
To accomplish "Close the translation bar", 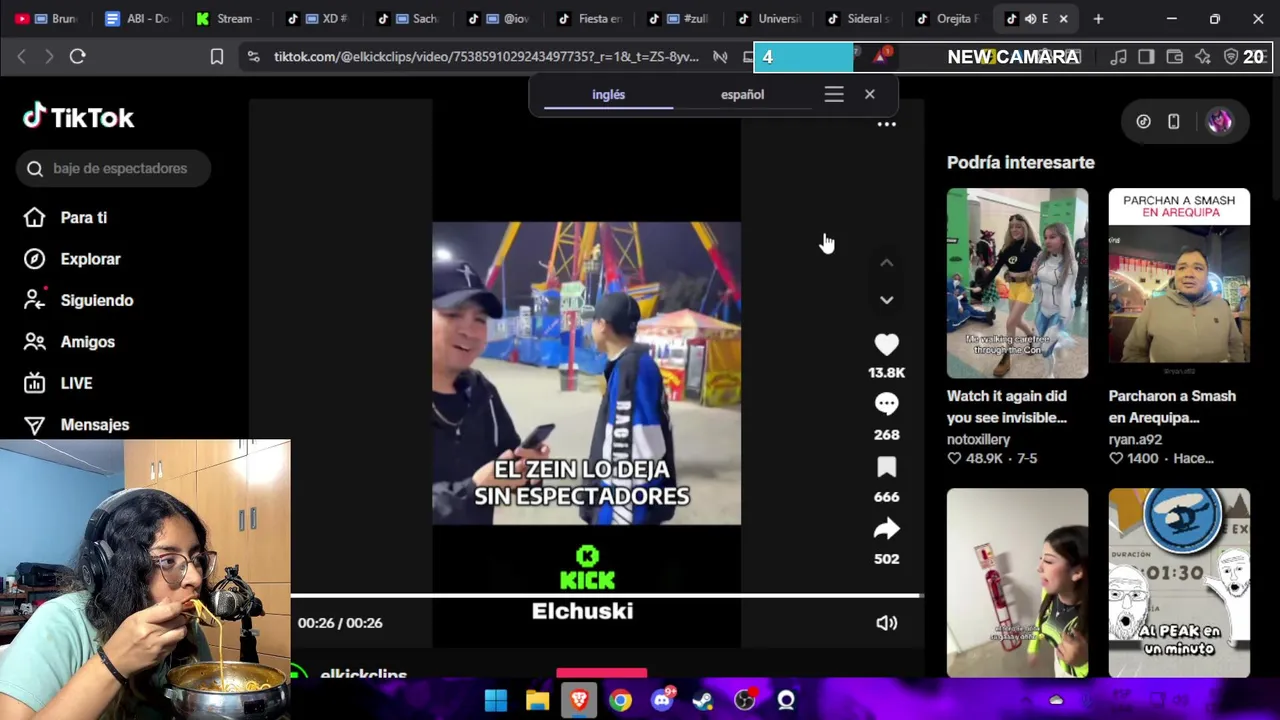I will pos(870,94).
